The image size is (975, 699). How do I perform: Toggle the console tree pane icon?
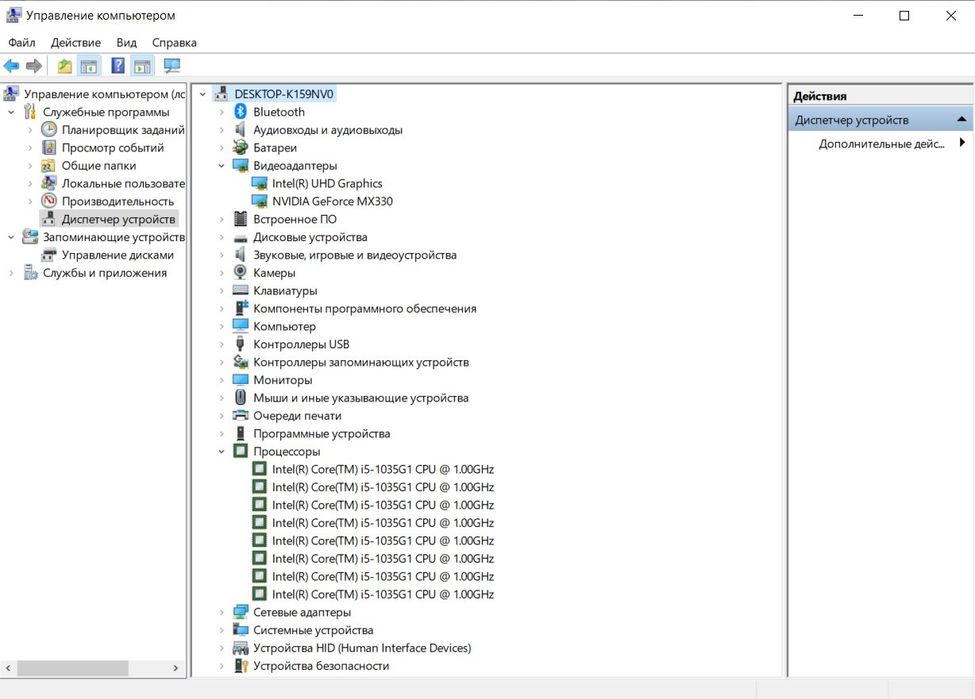click(x=89, y=65)
